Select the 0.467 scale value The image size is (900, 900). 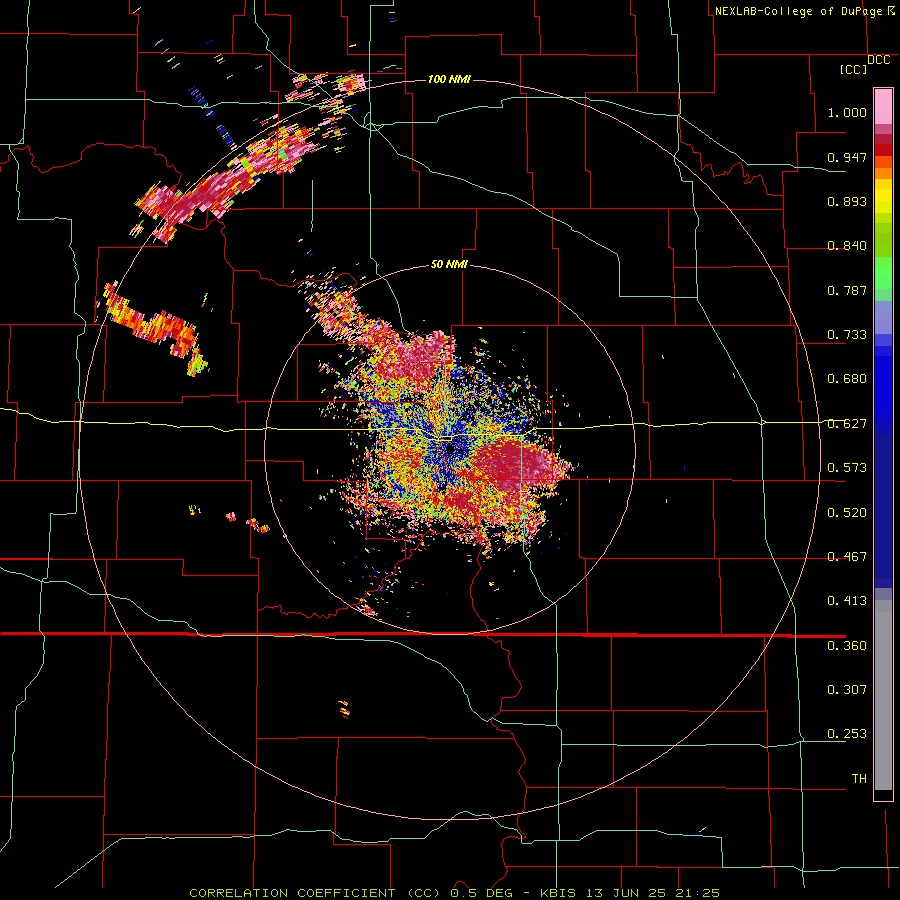click(847, 557)
